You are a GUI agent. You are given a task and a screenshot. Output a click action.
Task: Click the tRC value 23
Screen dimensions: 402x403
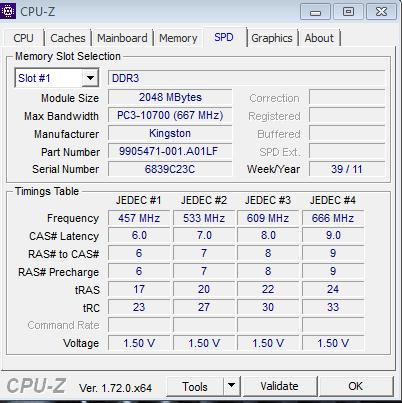pyautogui.click(x=139, y=307)
